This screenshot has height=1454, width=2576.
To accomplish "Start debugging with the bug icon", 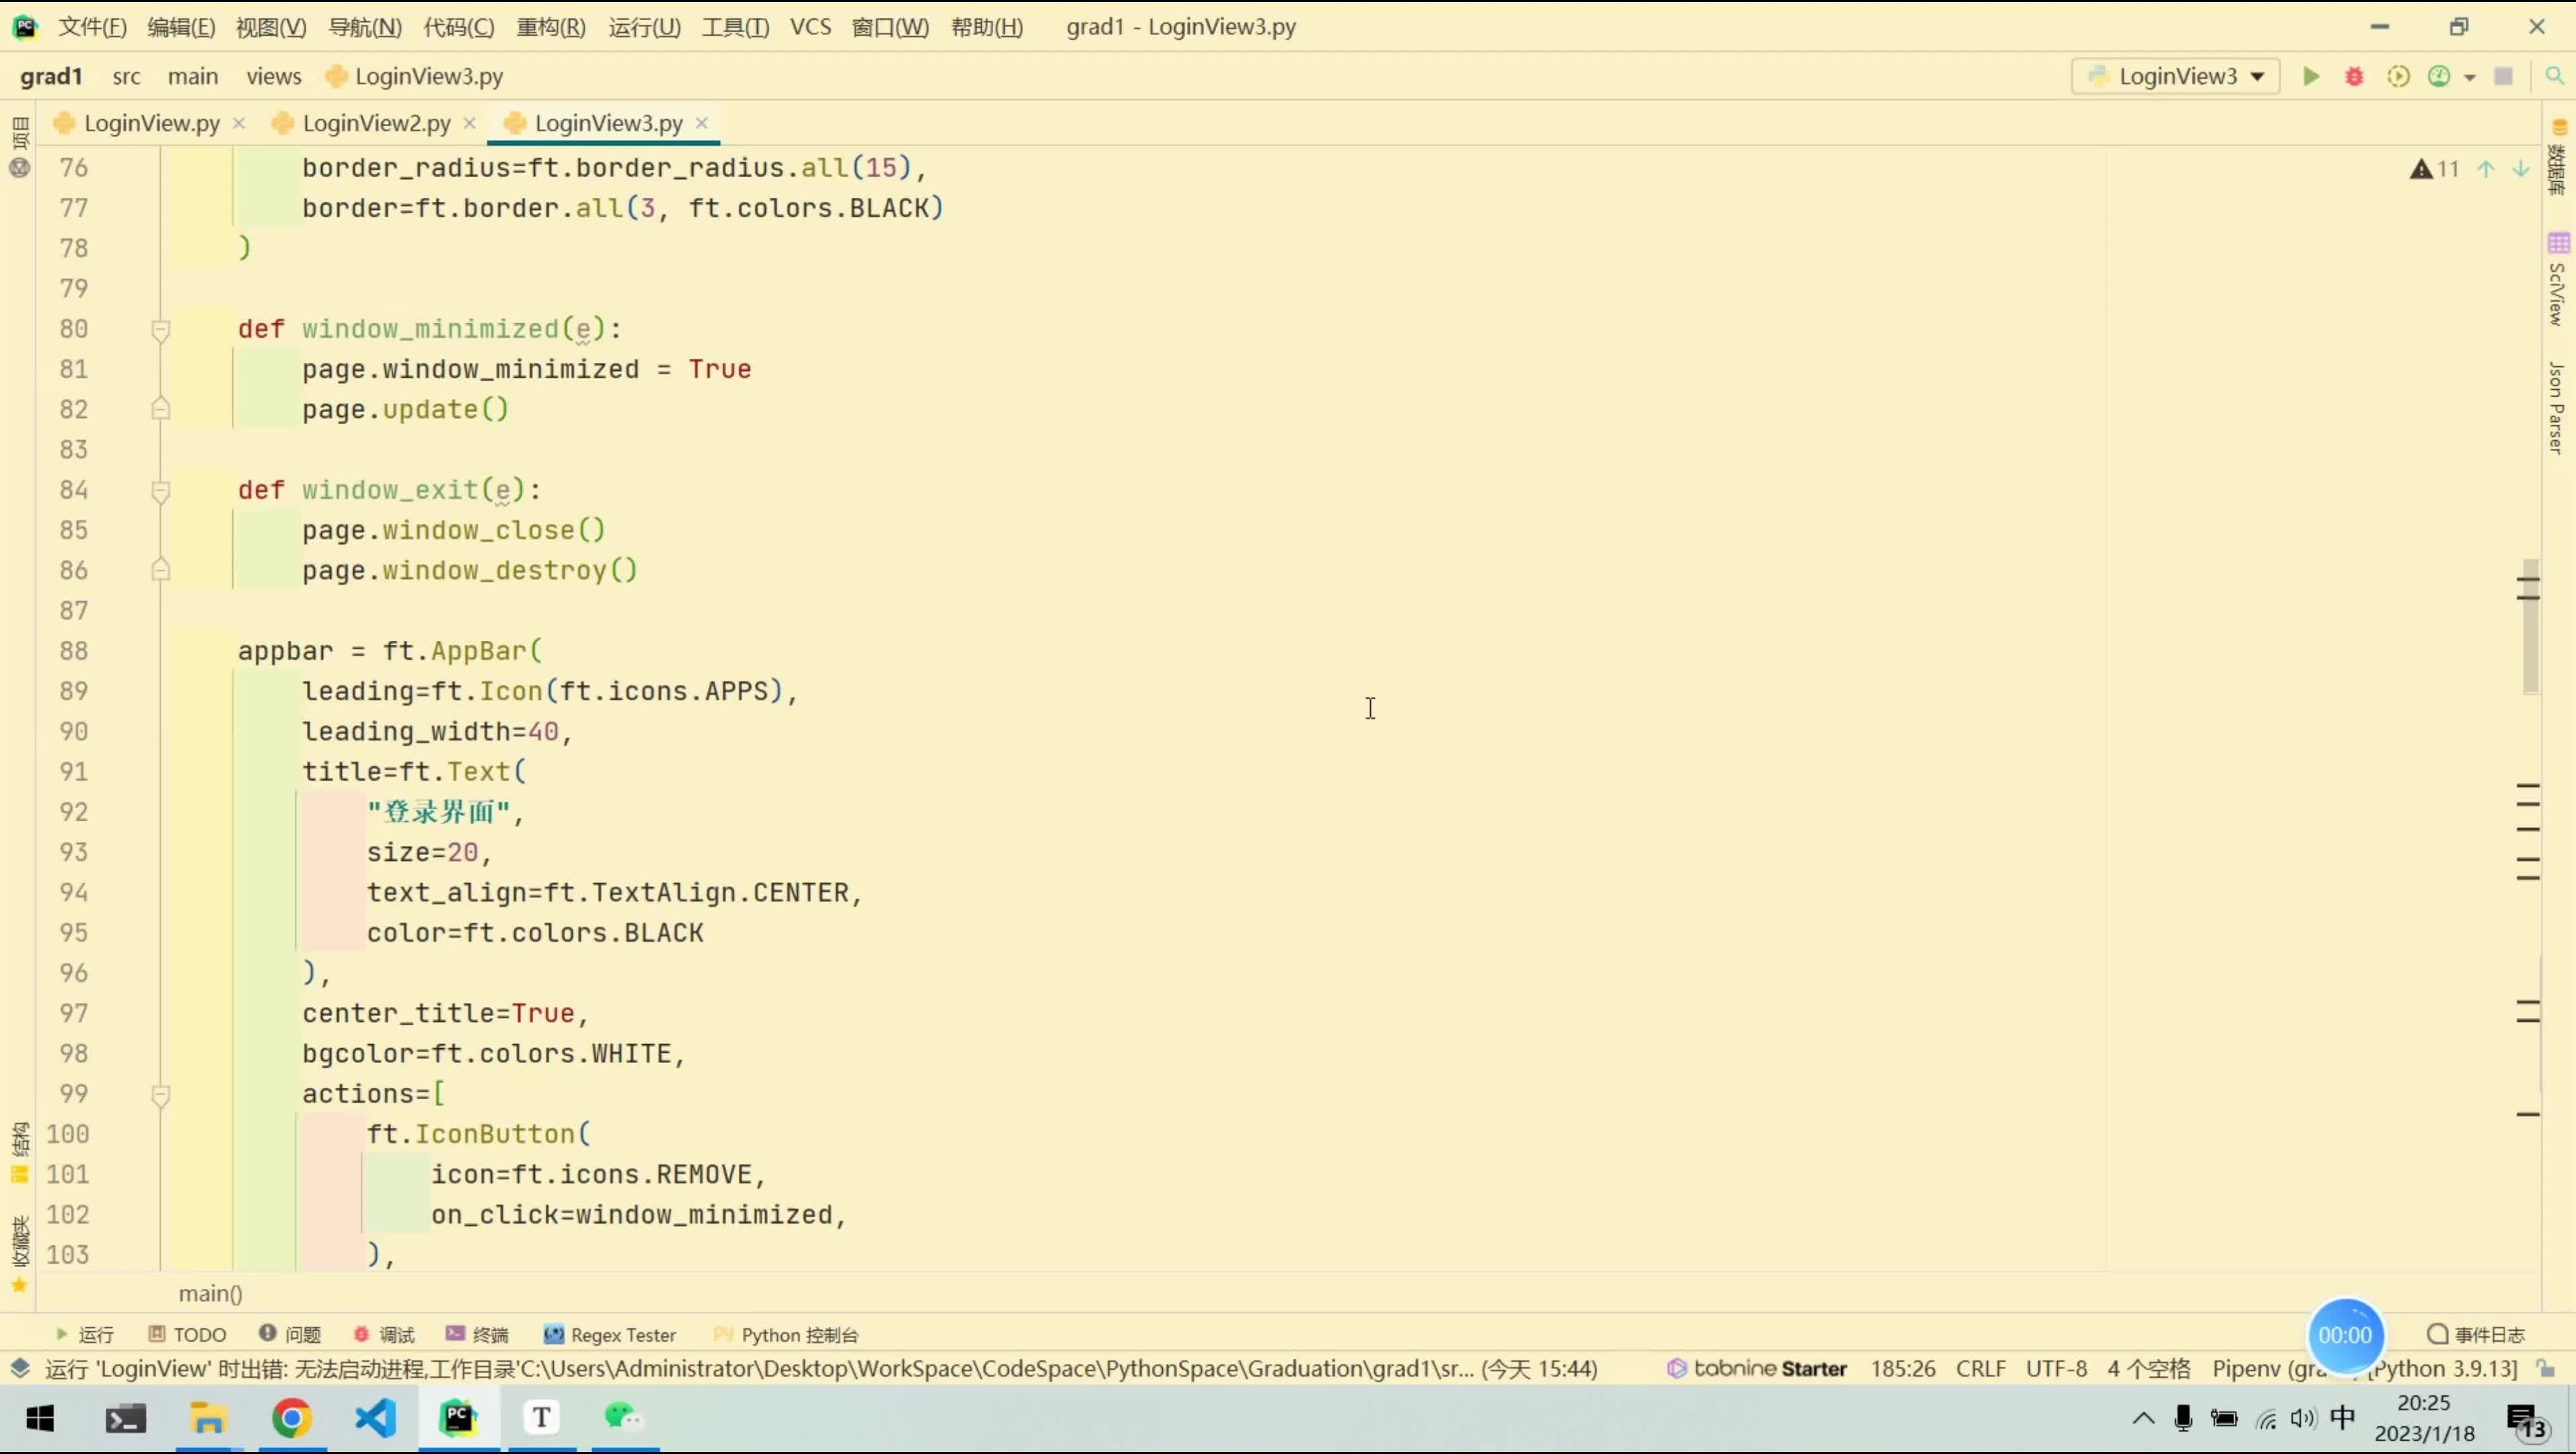I will tap(2354, 76).
